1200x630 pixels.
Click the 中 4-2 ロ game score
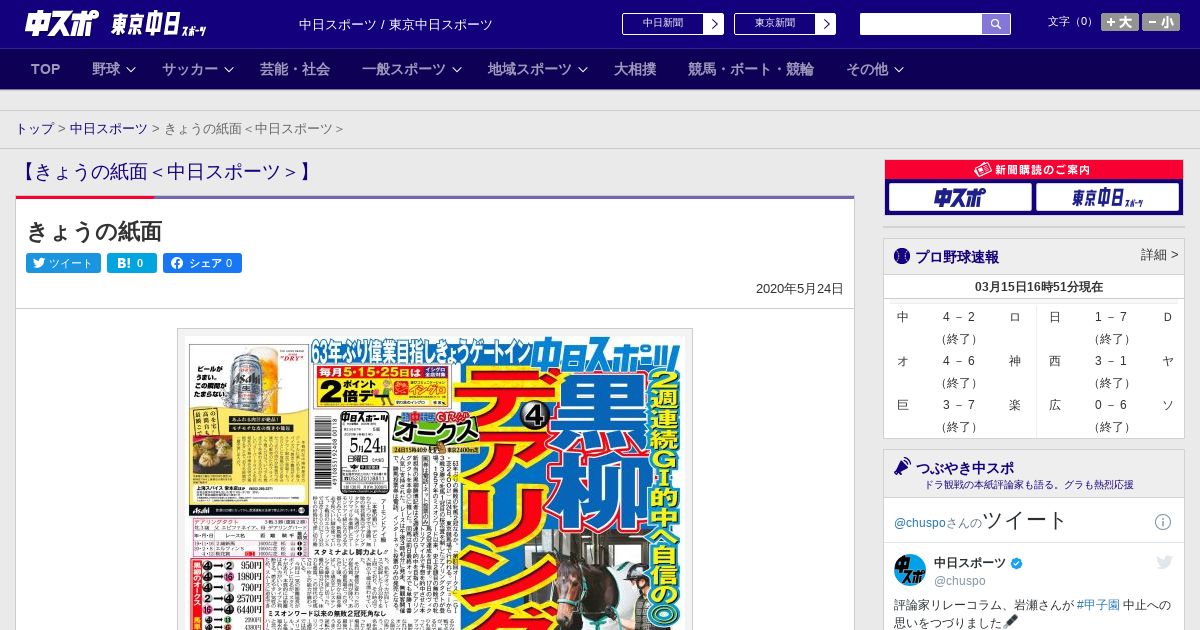(x=959, y=327)
